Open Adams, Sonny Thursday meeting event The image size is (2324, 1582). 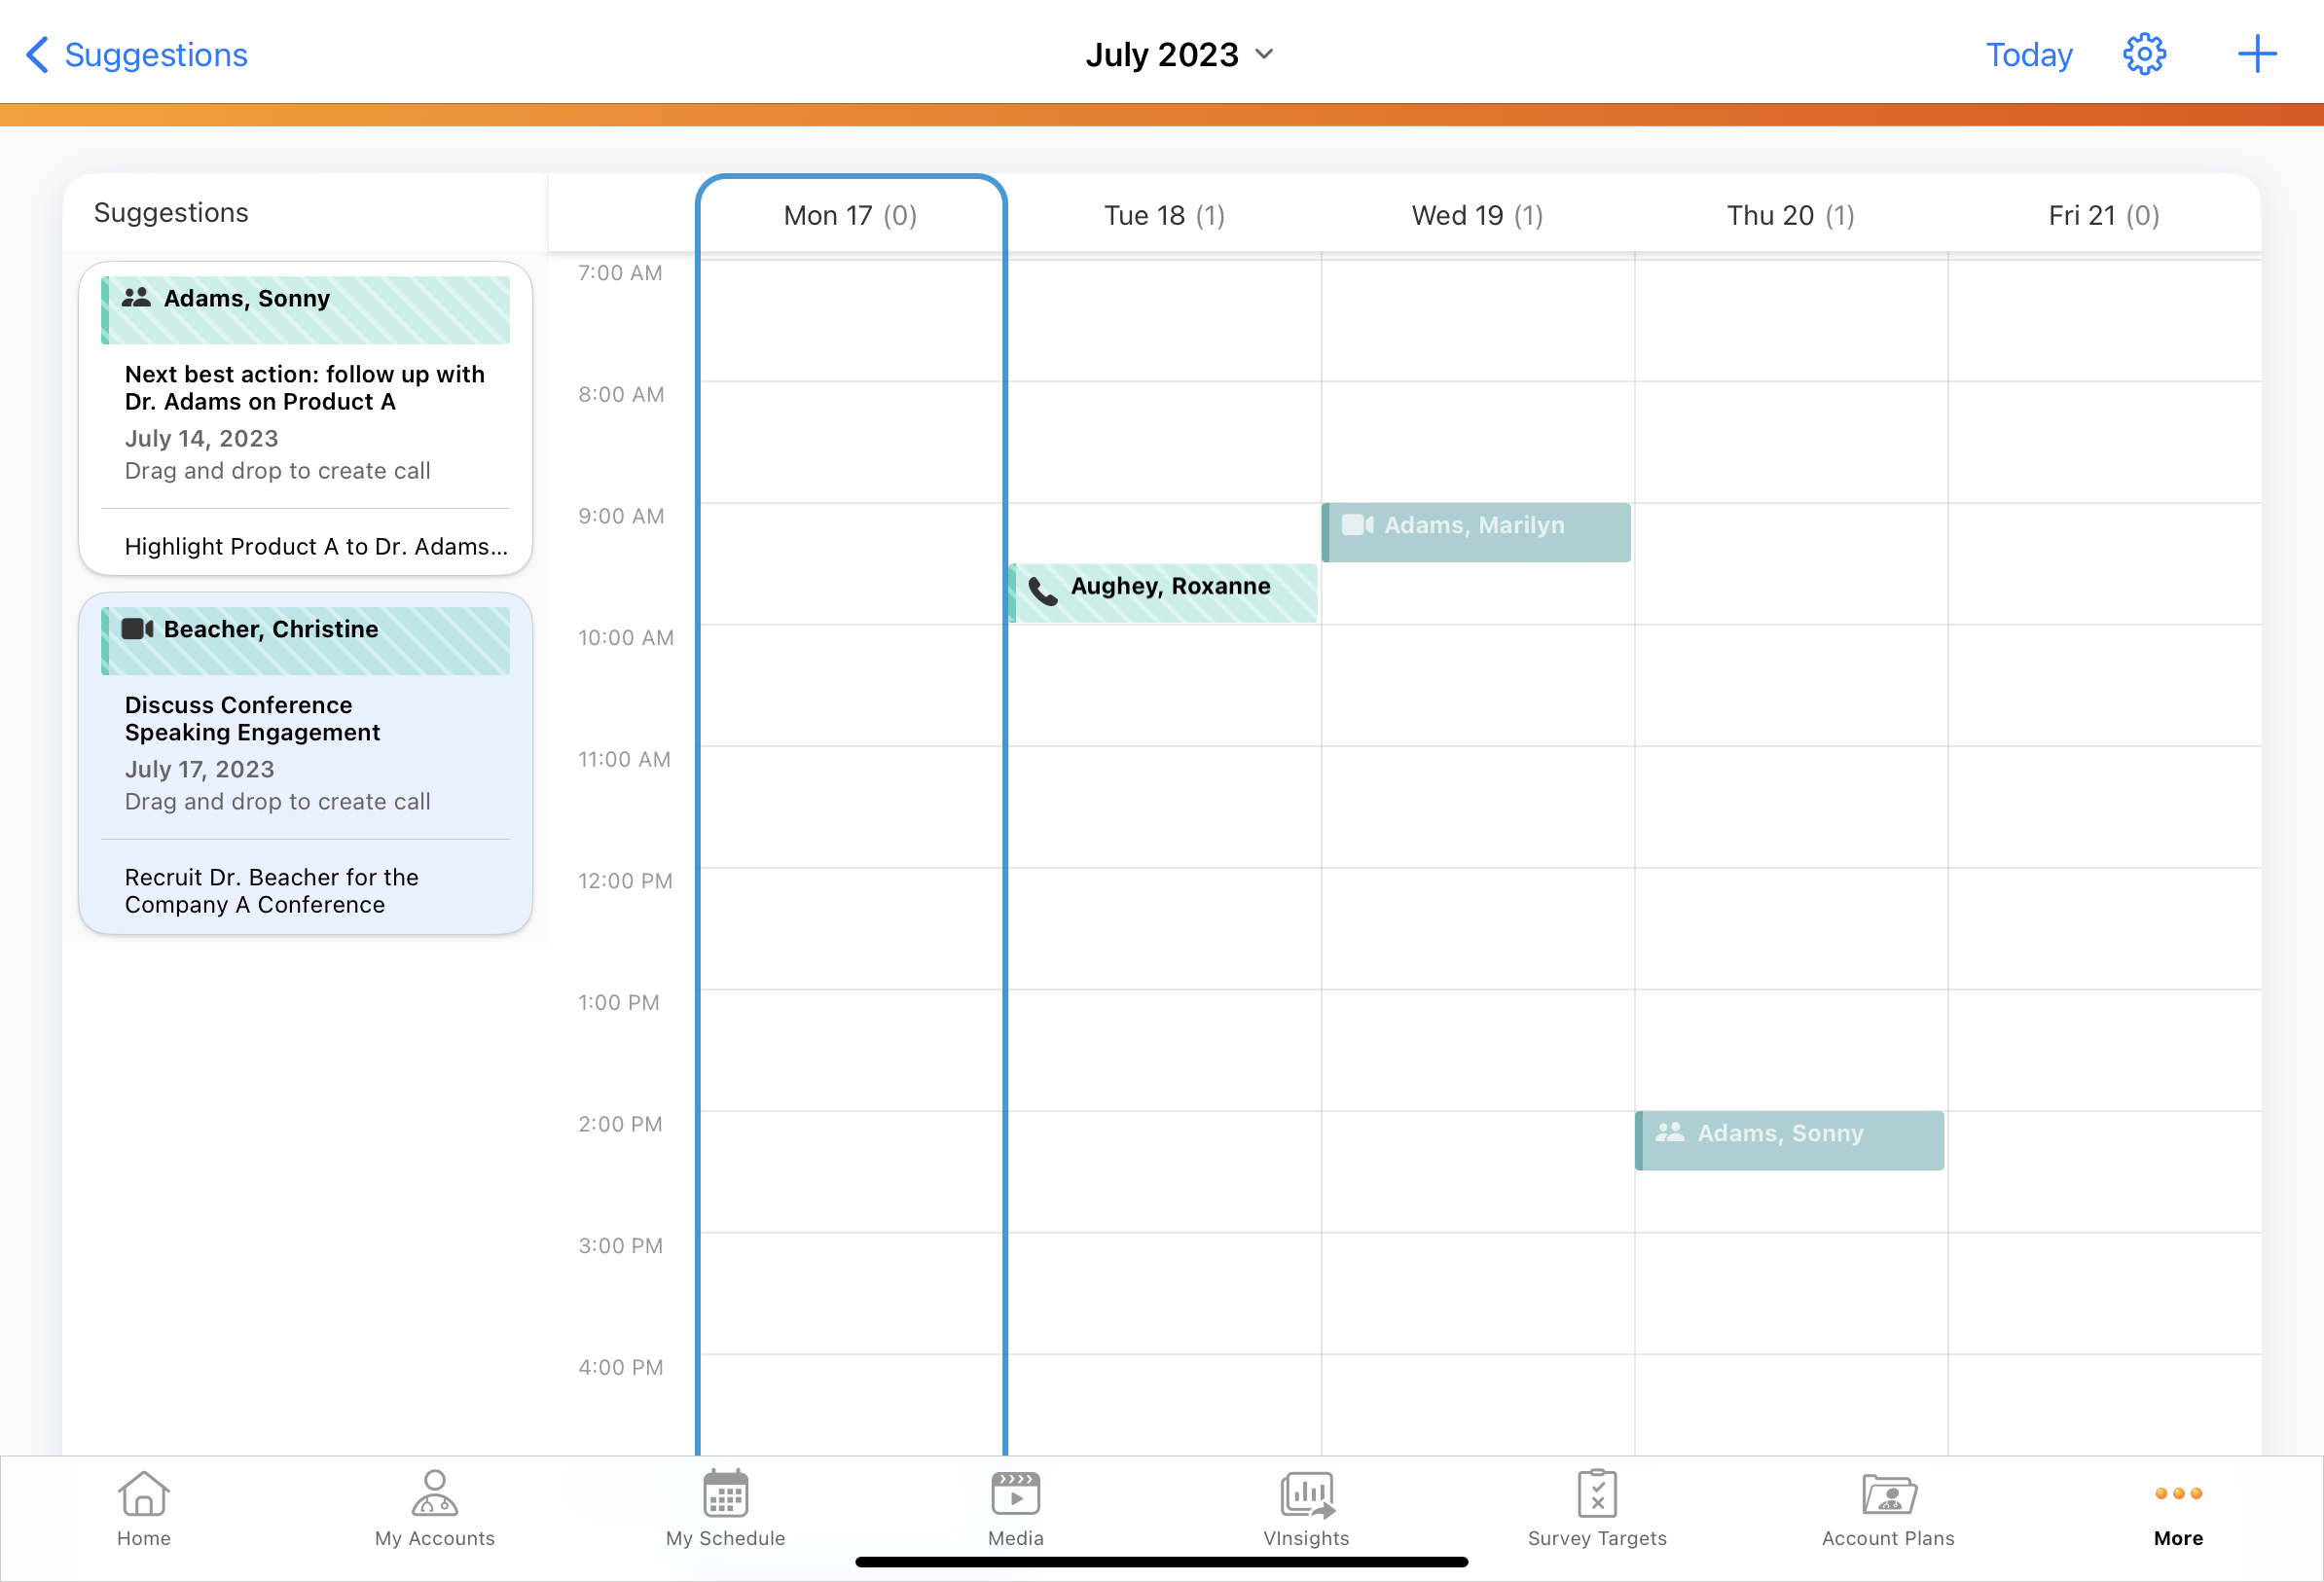(x=1789, y=1139)
